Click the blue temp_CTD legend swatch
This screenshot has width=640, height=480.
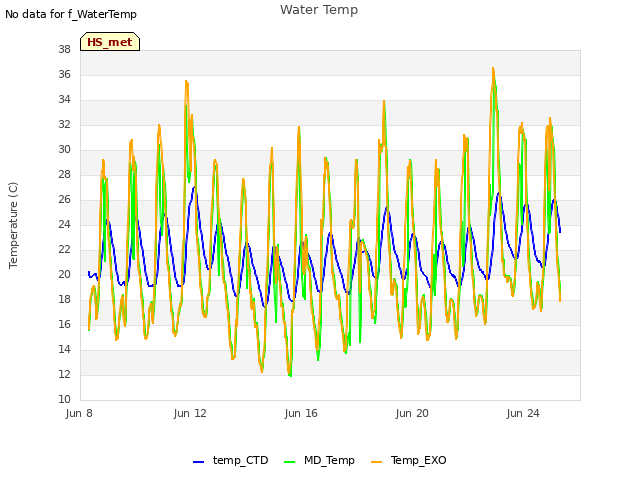click(x=198, y=462)
